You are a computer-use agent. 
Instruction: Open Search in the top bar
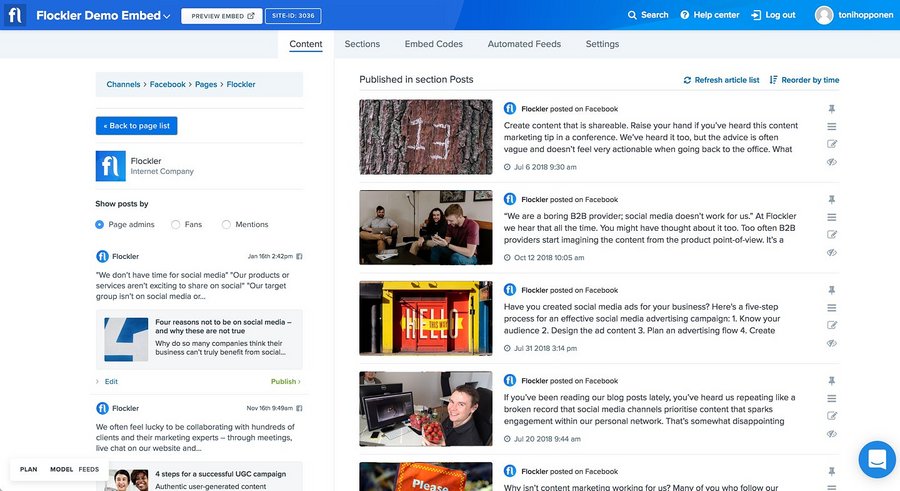648,15
